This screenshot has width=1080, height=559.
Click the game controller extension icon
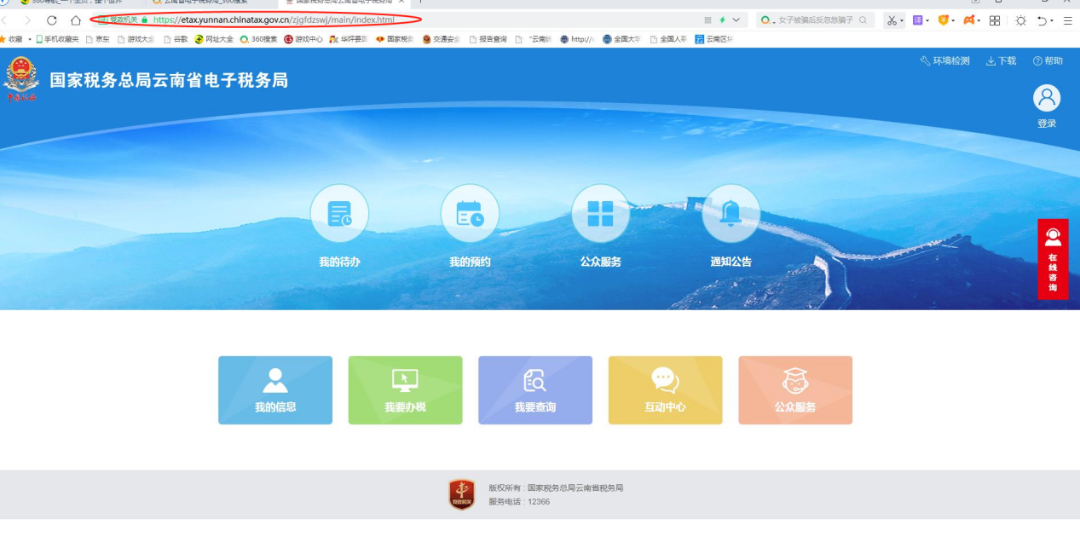(x=969, y=21)
